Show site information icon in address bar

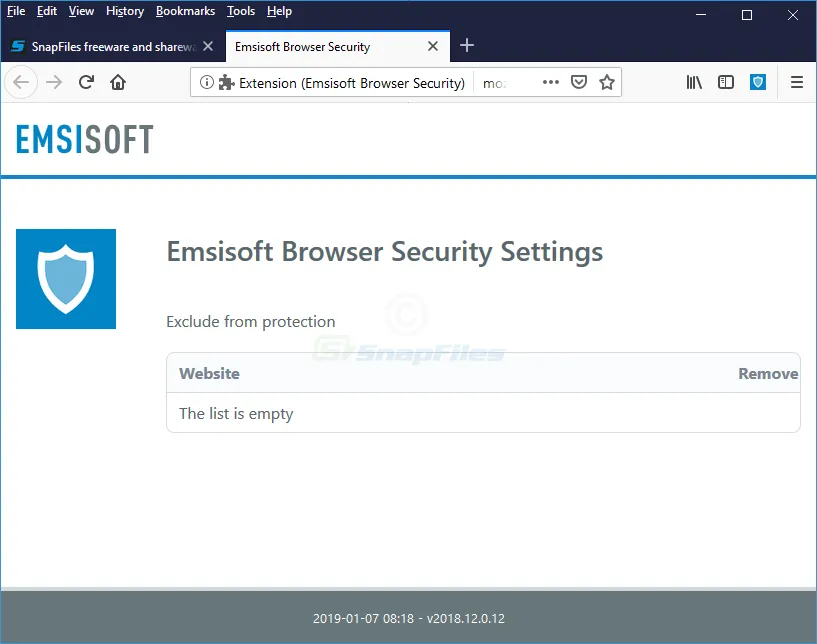(x=206, y=82)
